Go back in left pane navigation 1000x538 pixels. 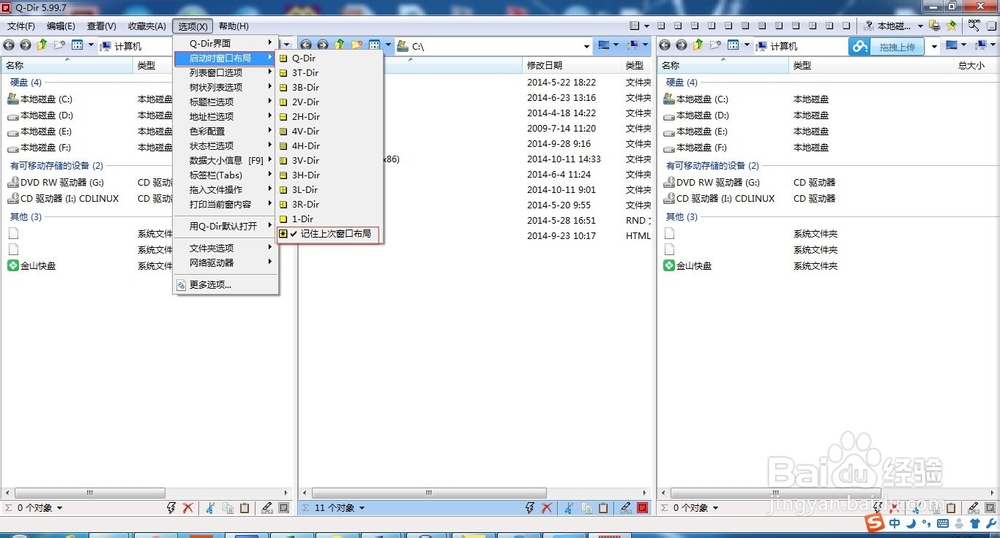pyautogui.click(x=9, y=45)
